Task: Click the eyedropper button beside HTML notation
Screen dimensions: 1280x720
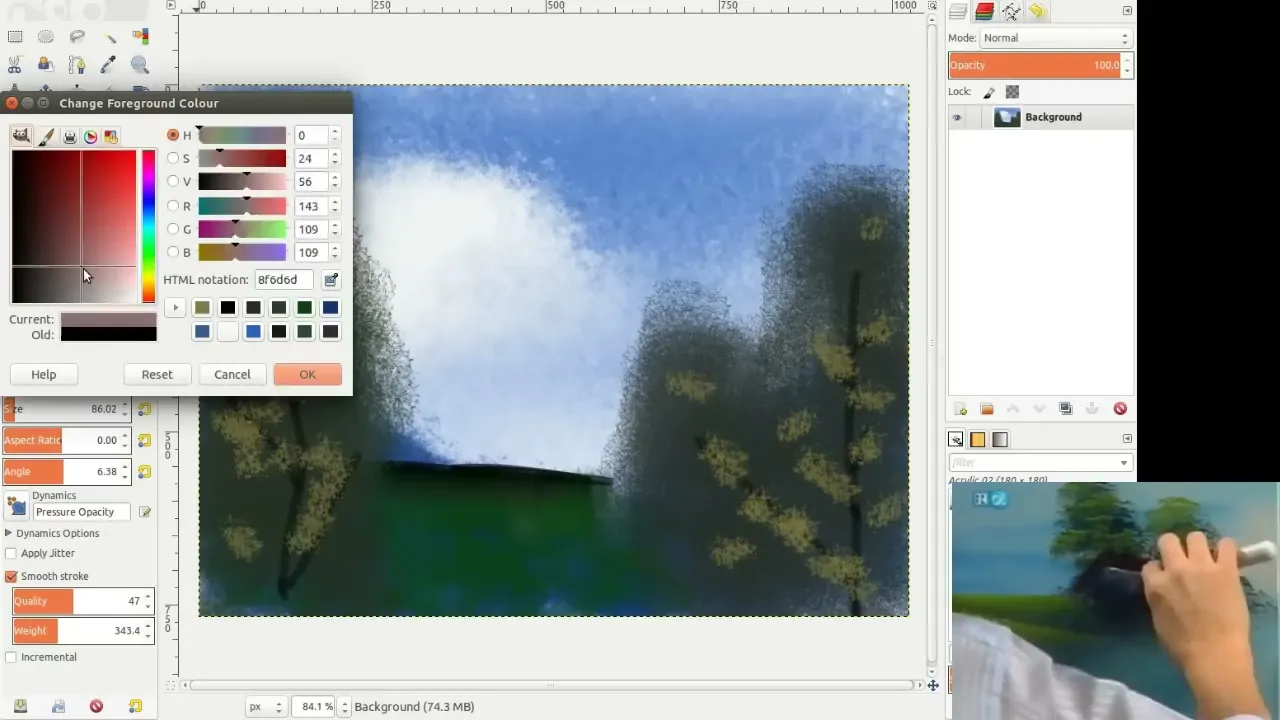Action: pos(331,280)
